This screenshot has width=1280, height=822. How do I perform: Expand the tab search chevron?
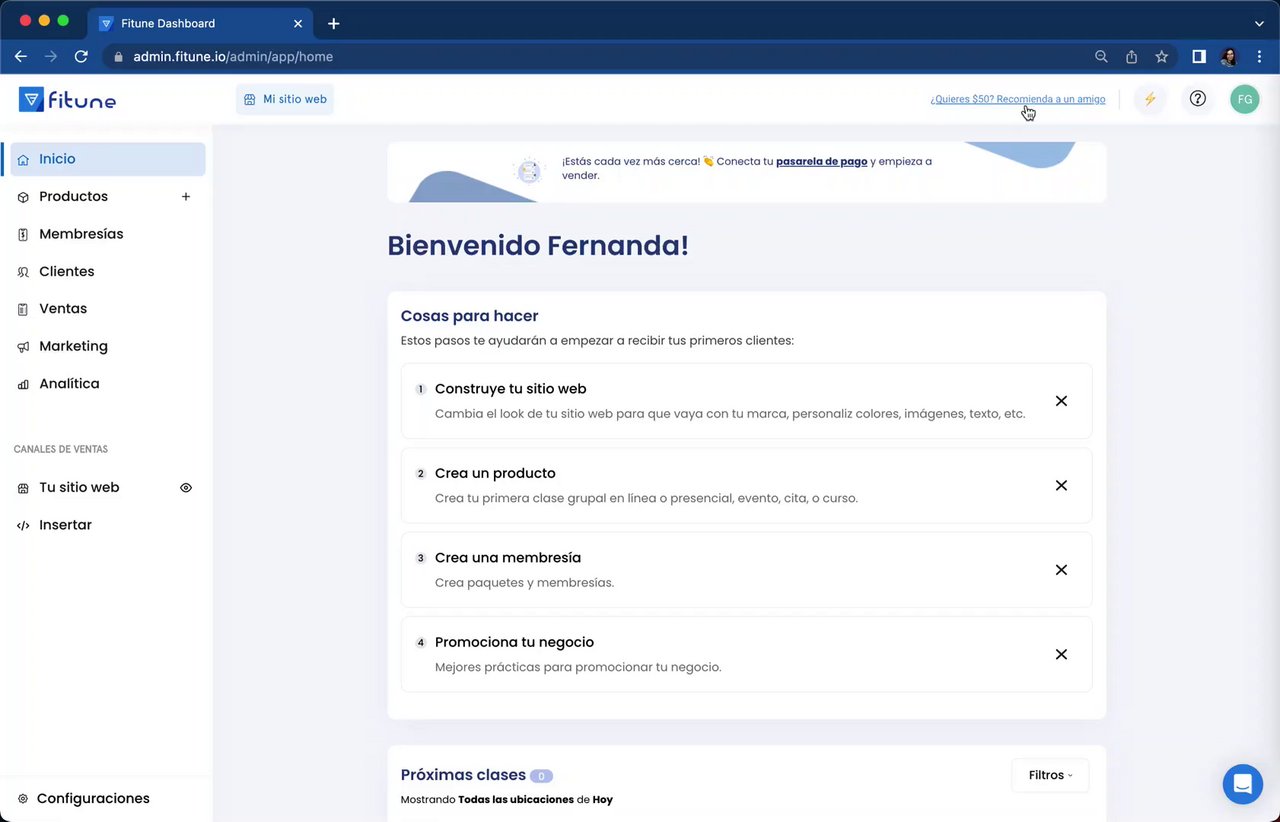(1259, 23)
